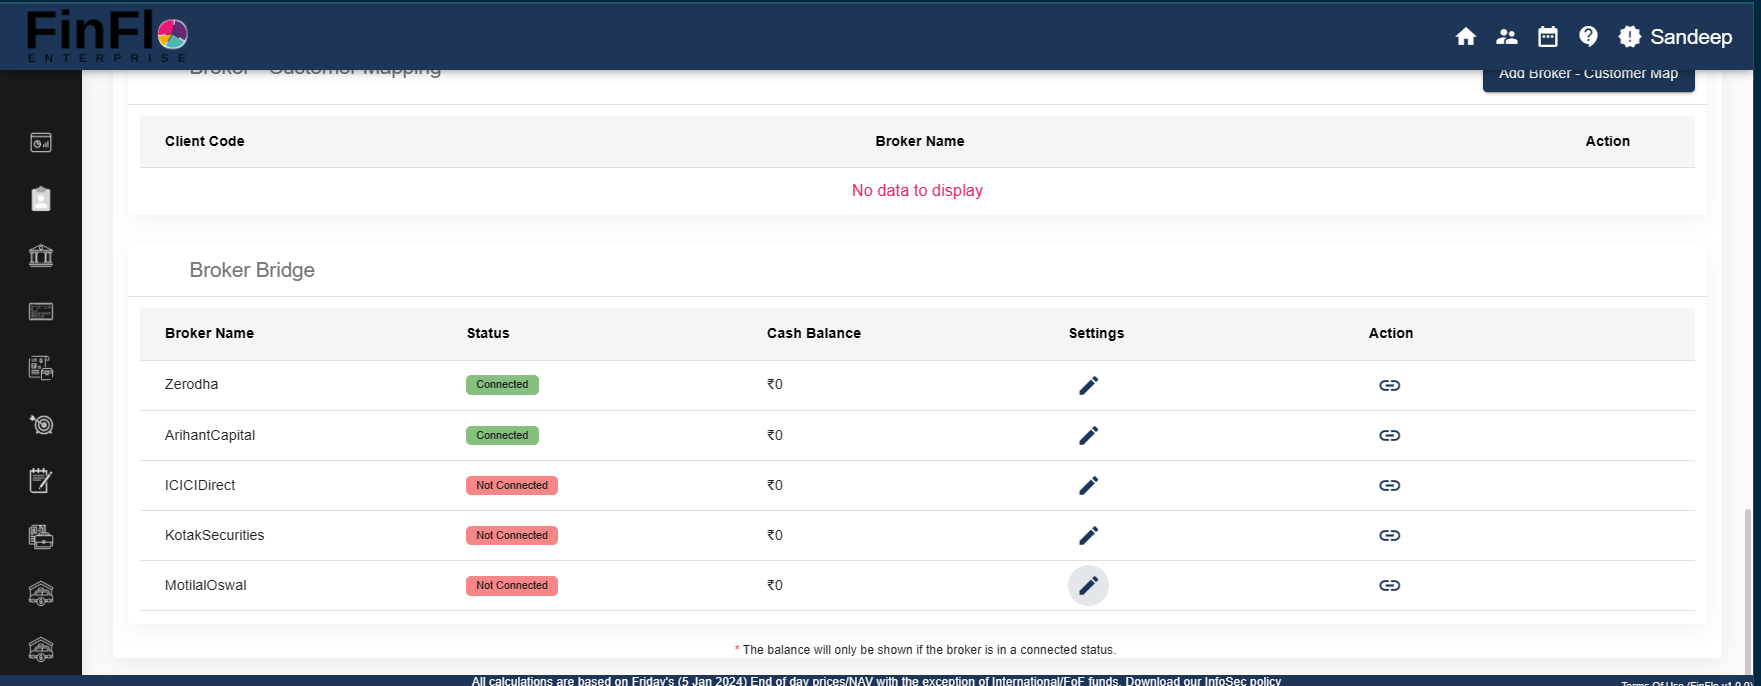
Task: Click the Not Connected badge for KotakSecurities
Action: [x=512, y=535]
